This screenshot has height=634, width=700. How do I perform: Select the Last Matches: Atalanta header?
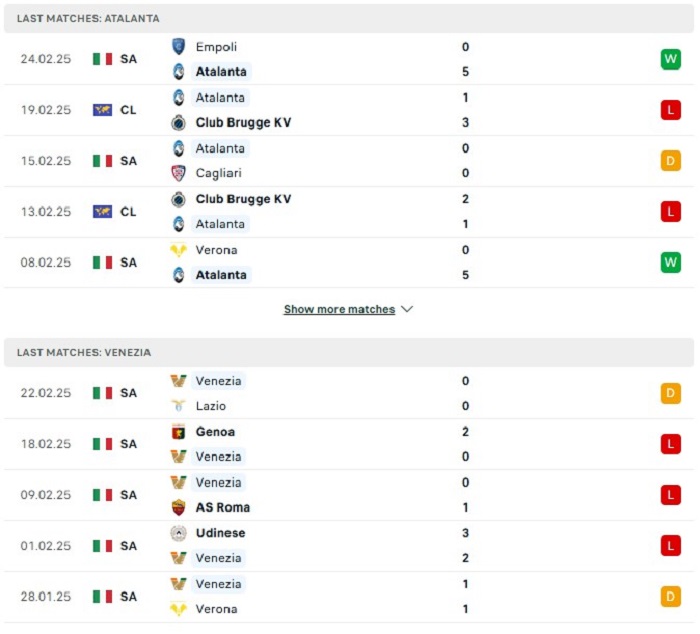88,18
